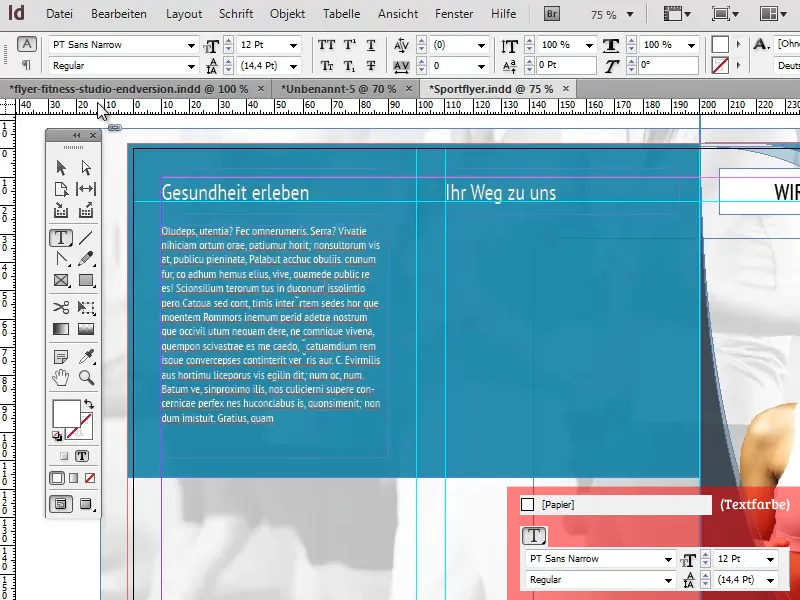The height and width of the screenshot is (600, 800).
Task: Switch to character formatting controls (A)
Action: click(27, 44)
